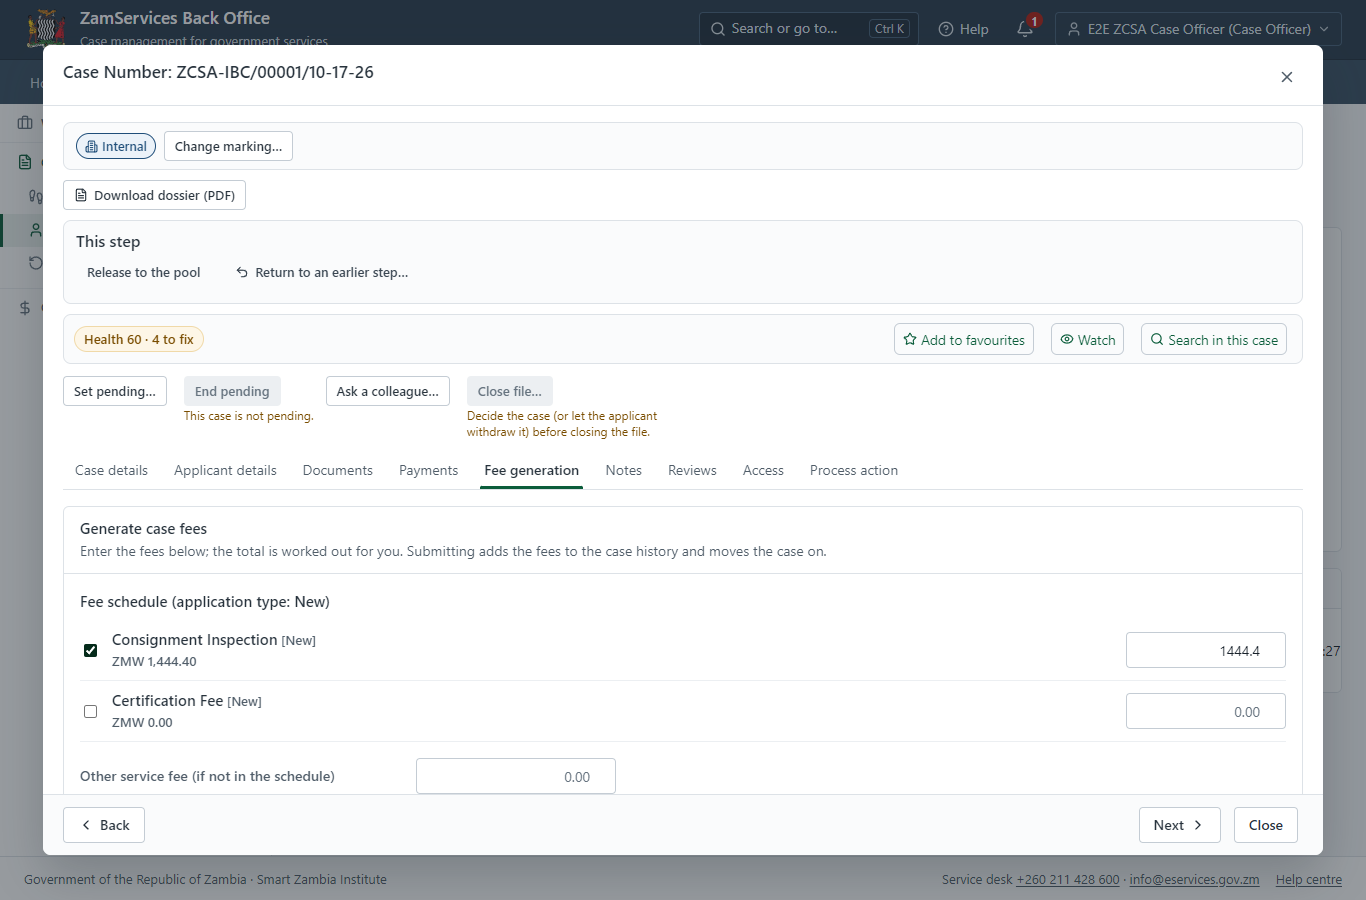The width and height of the screenshot is (1366, 900).
Task: Open the Change marking dropdown
Action: tap(228, 146)
